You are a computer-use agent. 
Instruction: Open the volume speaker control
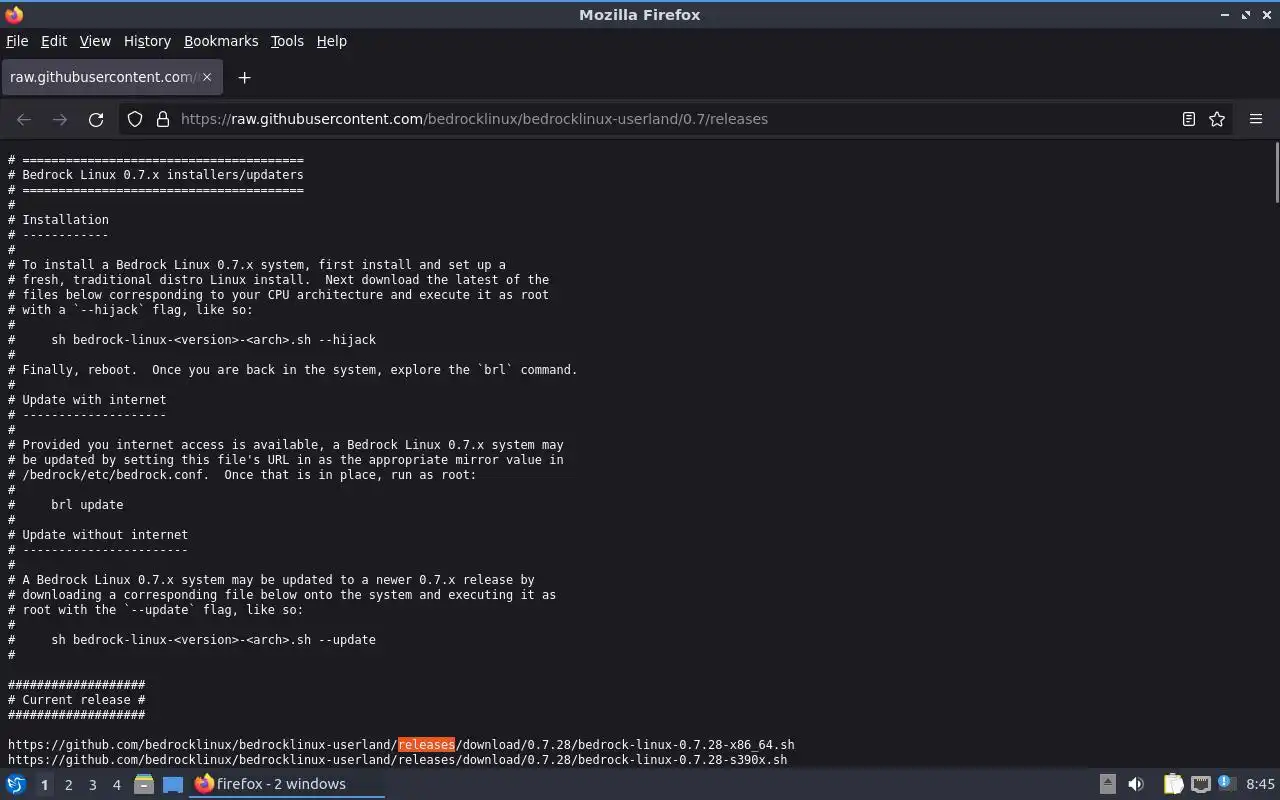click(1136, 784)
